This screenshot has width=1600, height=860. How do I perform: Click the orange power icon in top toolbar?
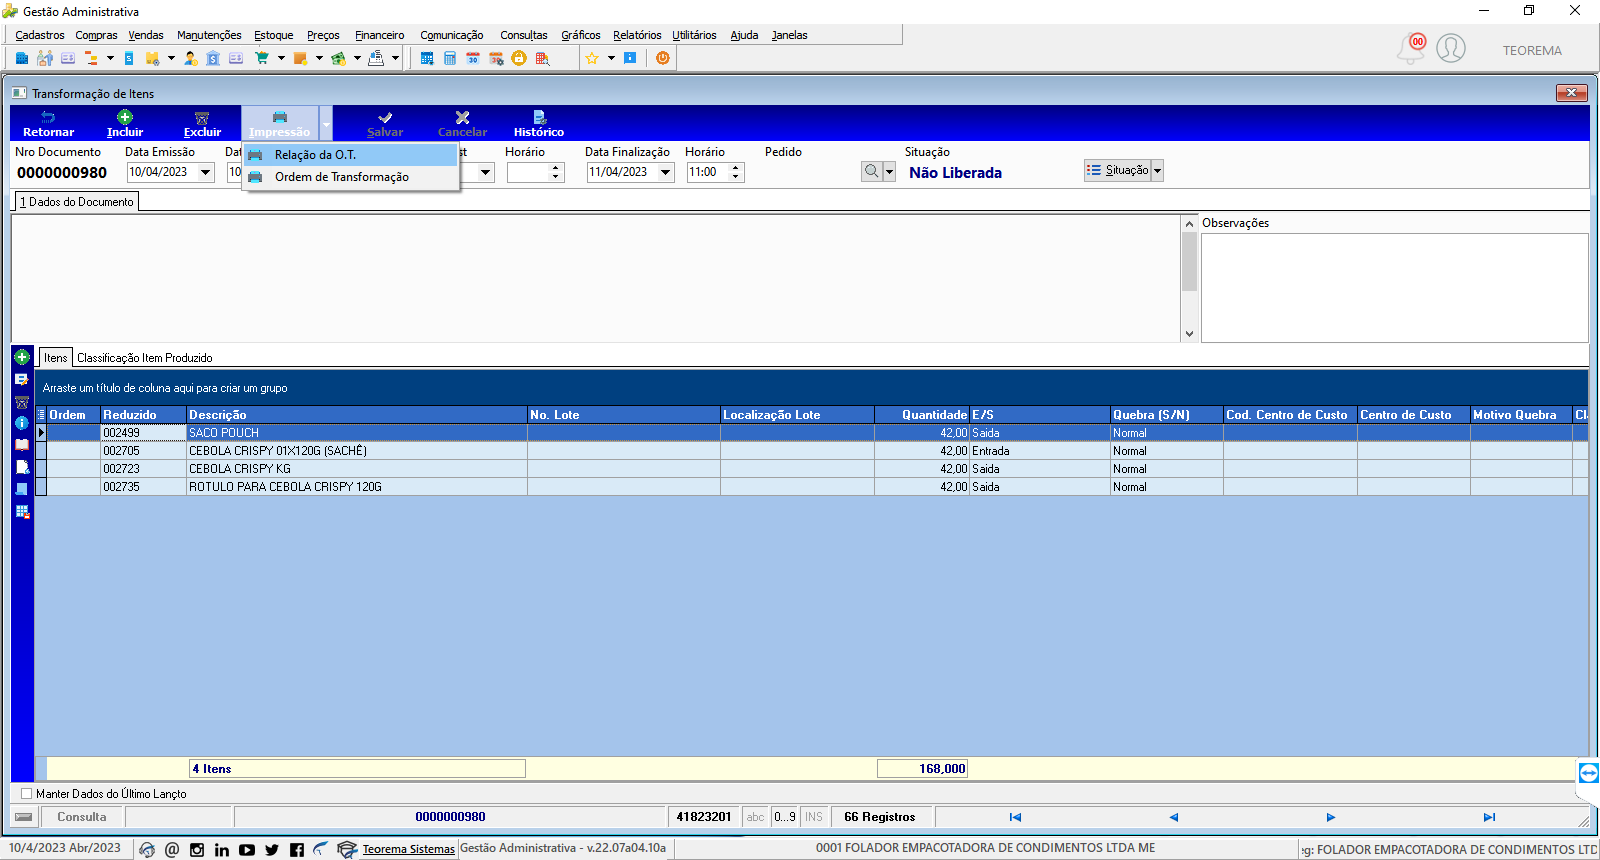[x=662, y=58]
